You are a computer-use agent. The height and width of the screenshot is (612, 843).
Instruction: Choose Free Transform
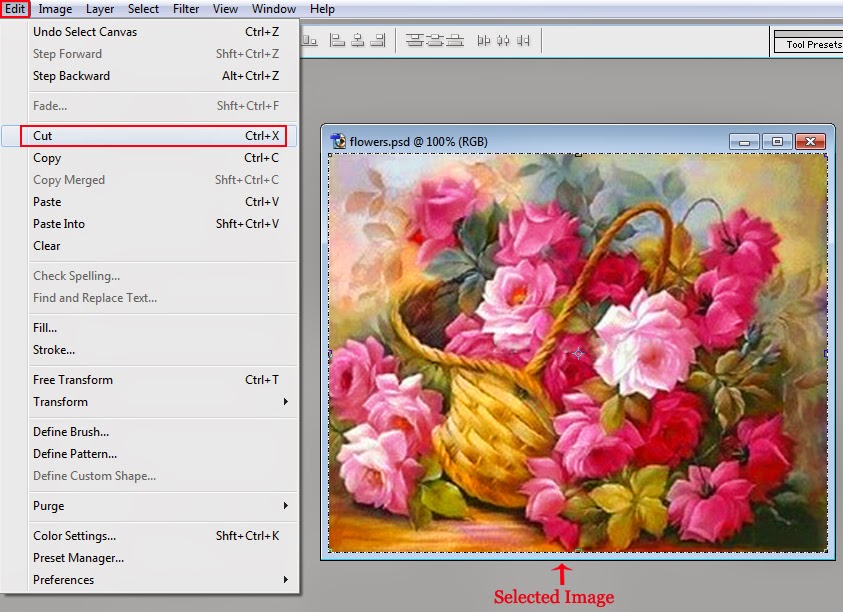pyautogui.click(x=156, y=380)
